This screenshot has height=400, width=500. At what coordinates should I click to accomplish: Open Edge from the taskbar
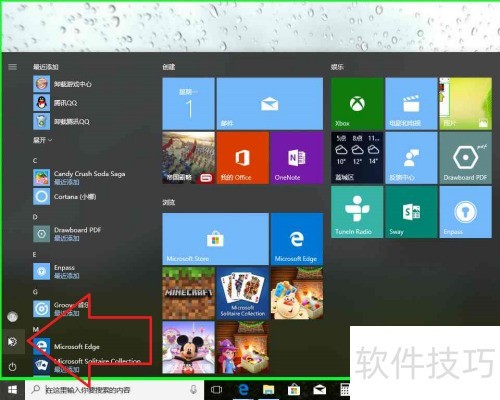pos(243,389)
